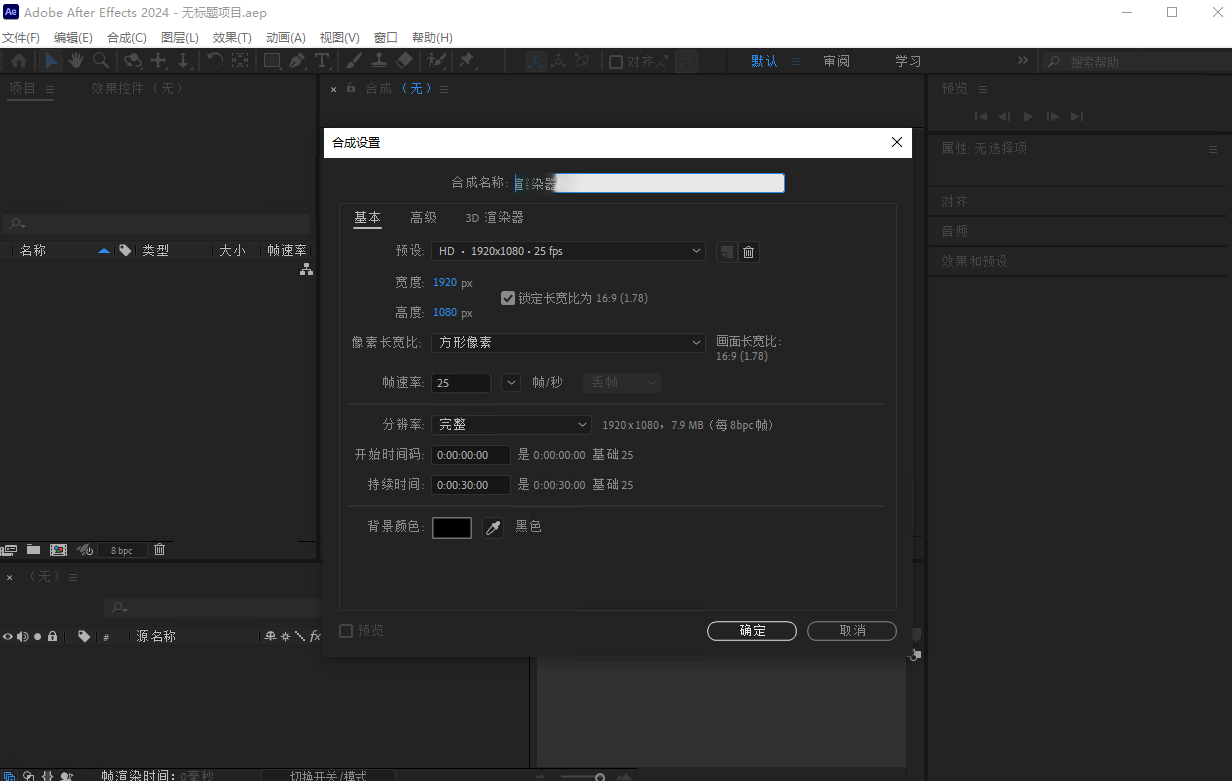The image size is (1232, 781).
Task: Click the 取消 Cancel button
Action: click(x=852, y=631)
